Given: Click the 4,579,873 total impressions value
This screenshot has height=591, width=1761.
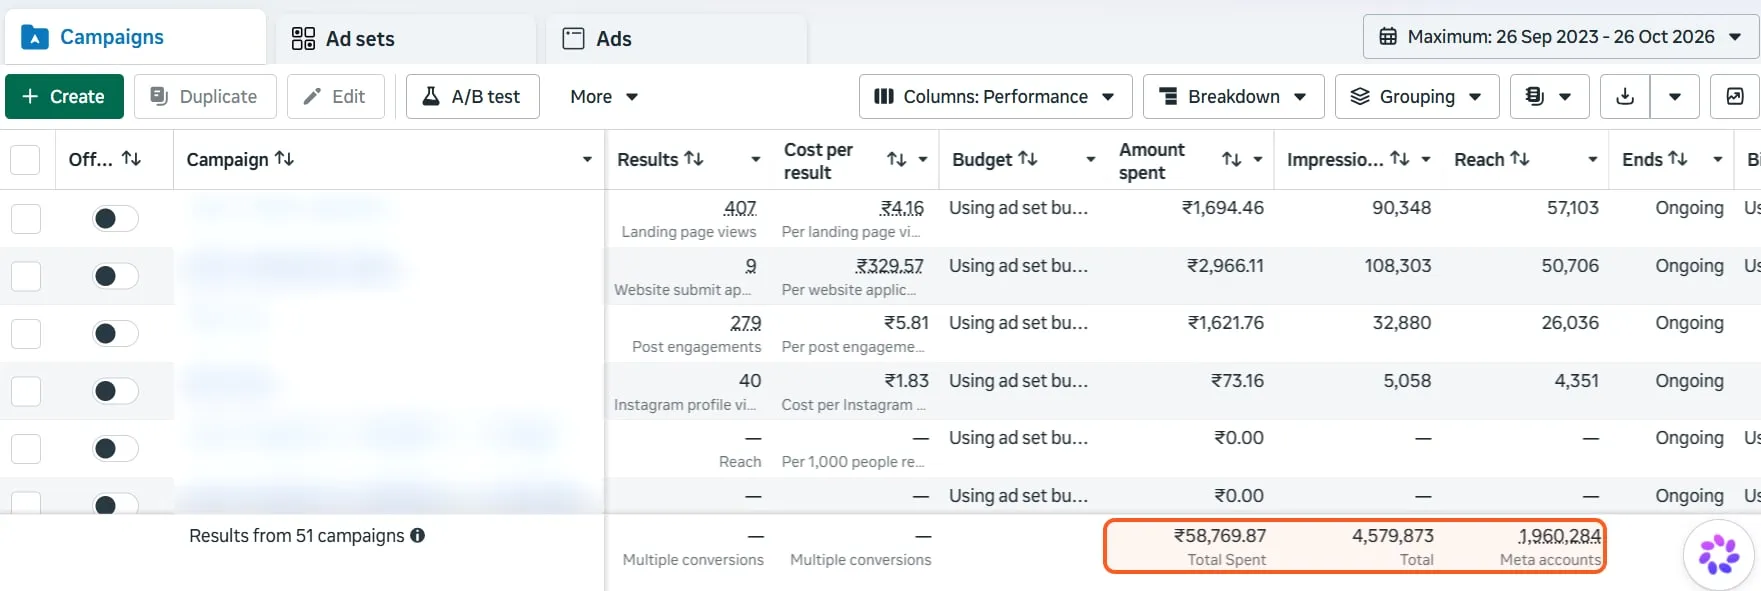Looking at the screenshot, I should click(1393, 536).
